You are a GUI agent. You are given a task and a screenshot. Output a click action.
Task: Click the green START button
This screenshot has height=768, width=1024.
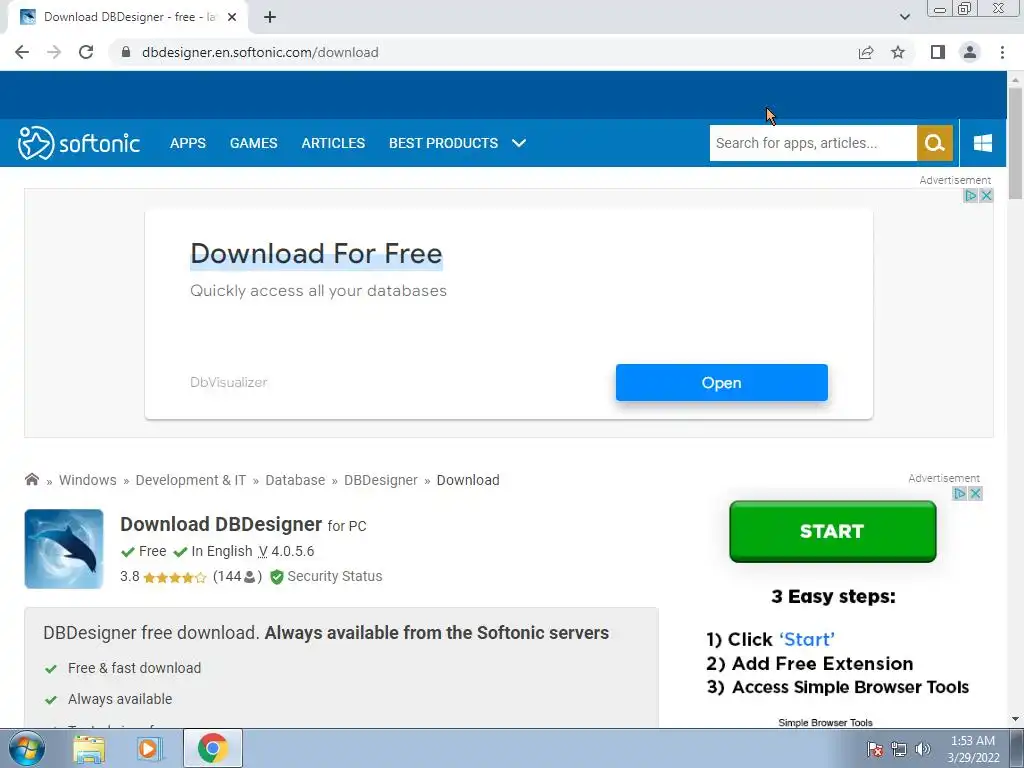pos(833,531)
